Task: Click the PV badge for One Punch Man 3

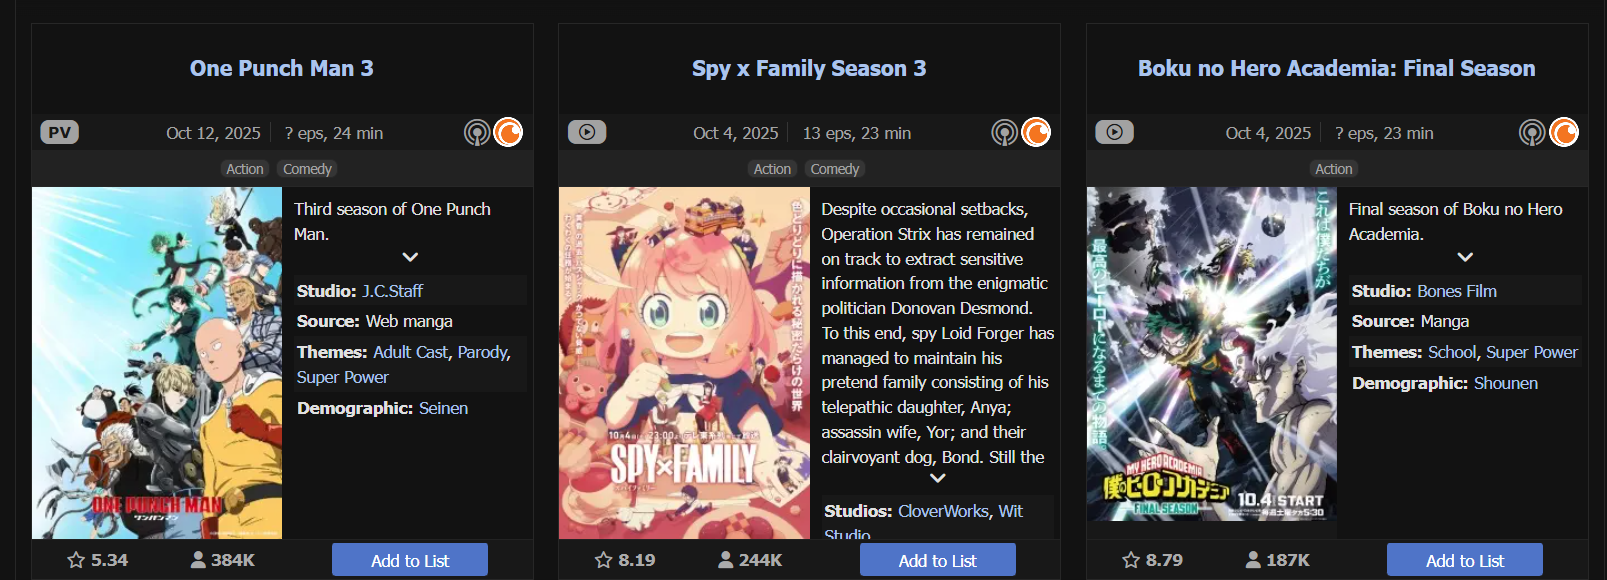Action: click(60, 132)
